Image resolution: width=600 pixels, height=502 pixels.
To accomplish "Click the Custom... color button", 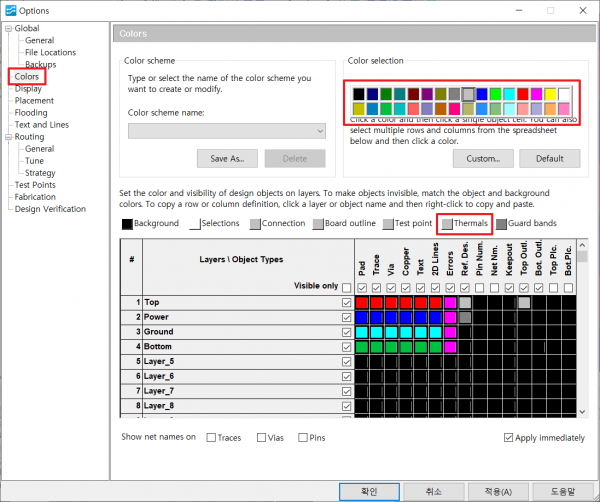I will 483,159.
